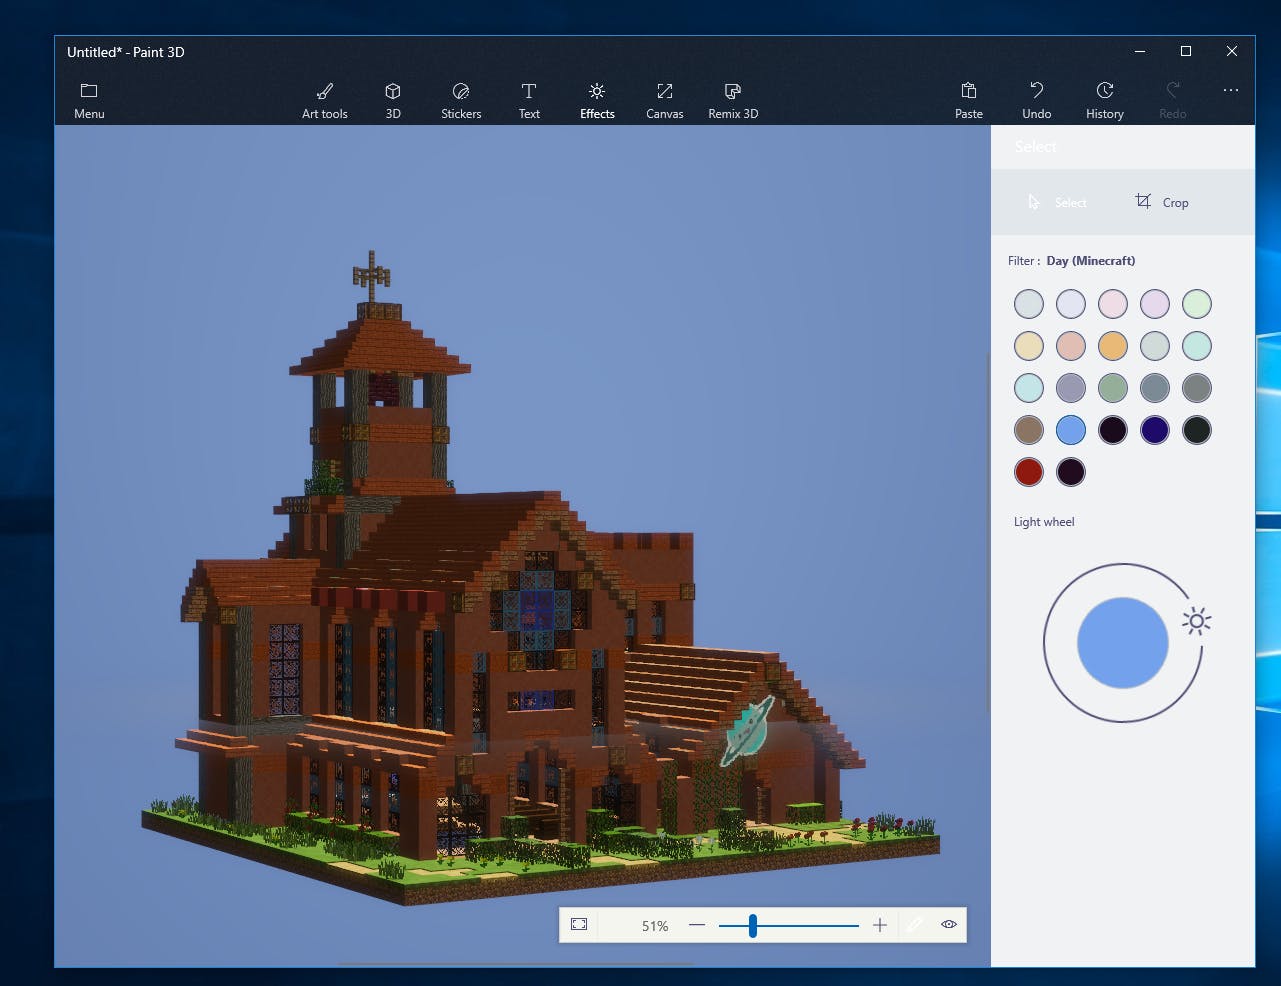Toggle the pencil edit mode icon
The height and width of the screenshot is (986, 1281).
tap(914, 925)
